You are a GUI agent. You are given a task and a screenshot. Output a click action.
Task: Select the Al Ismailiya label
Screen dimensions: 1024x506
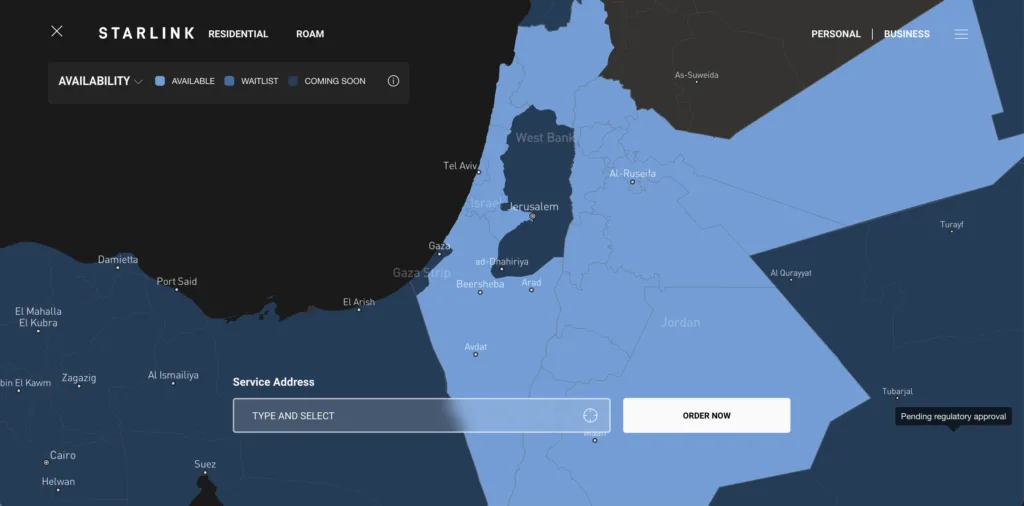(x=173, y=375)
